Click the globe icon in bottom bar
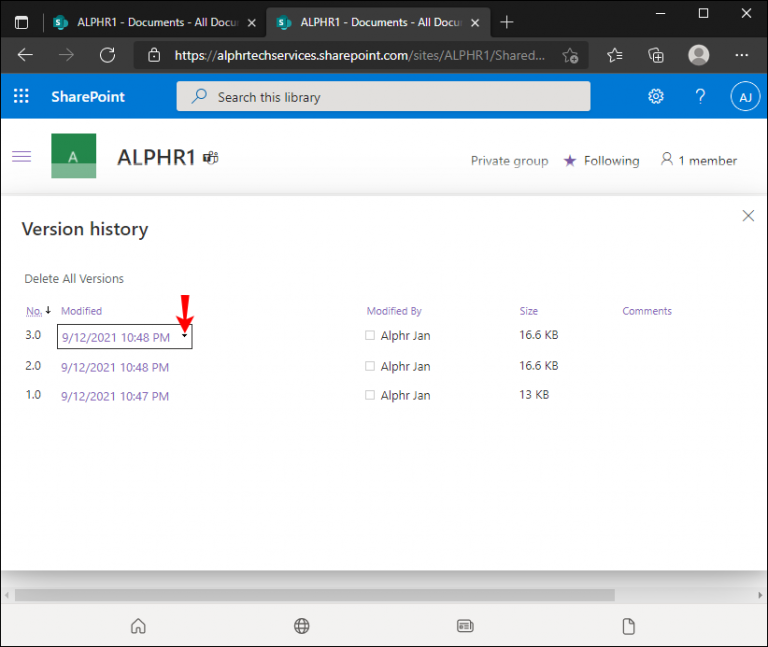768x647 pixels. click(301, 626)
